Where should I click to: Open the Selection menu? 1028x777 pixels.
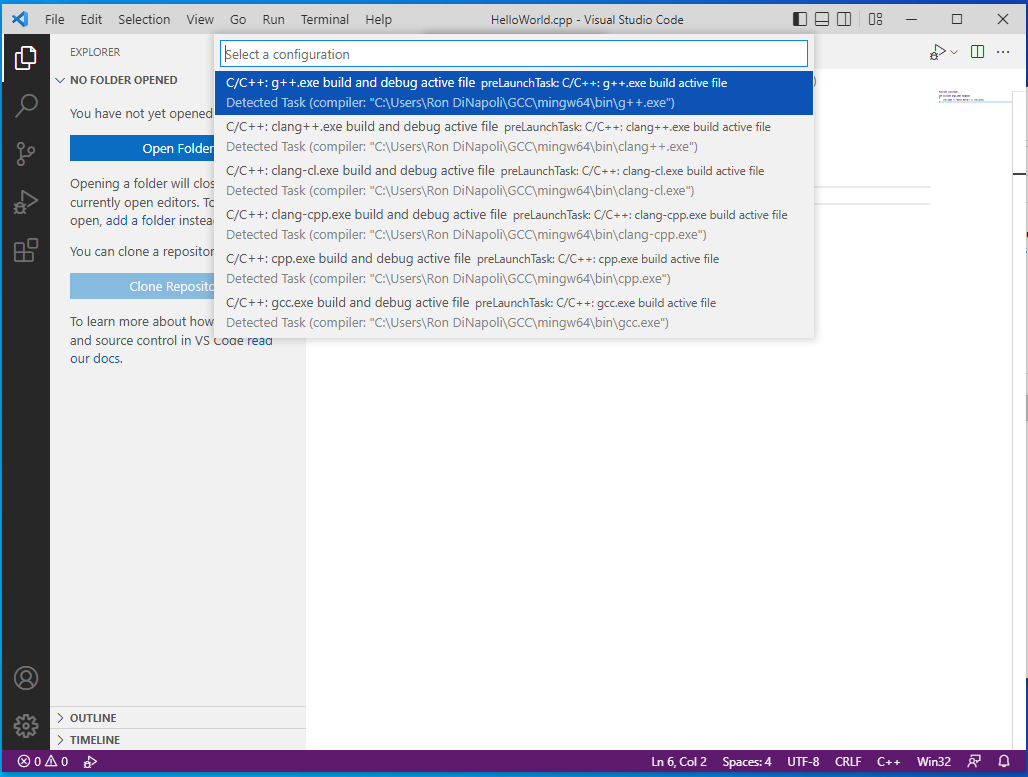[x=144, y=19]
